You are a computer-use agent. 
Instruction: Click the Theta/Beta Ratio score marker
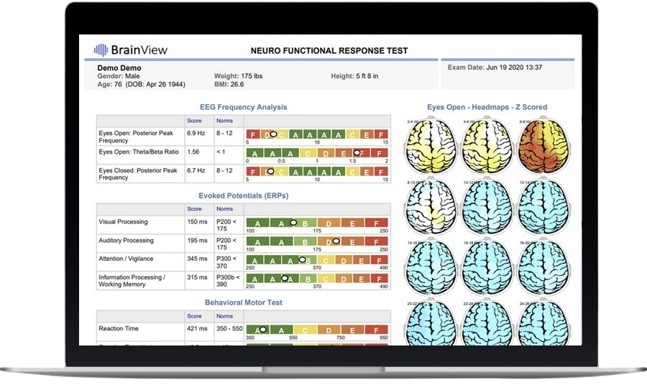[357, 153]
